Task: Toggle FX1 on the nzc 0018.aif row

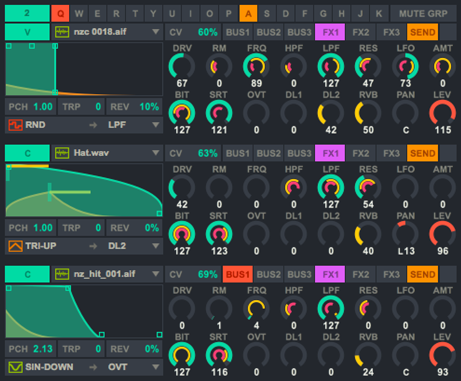Action: point(330,32)
